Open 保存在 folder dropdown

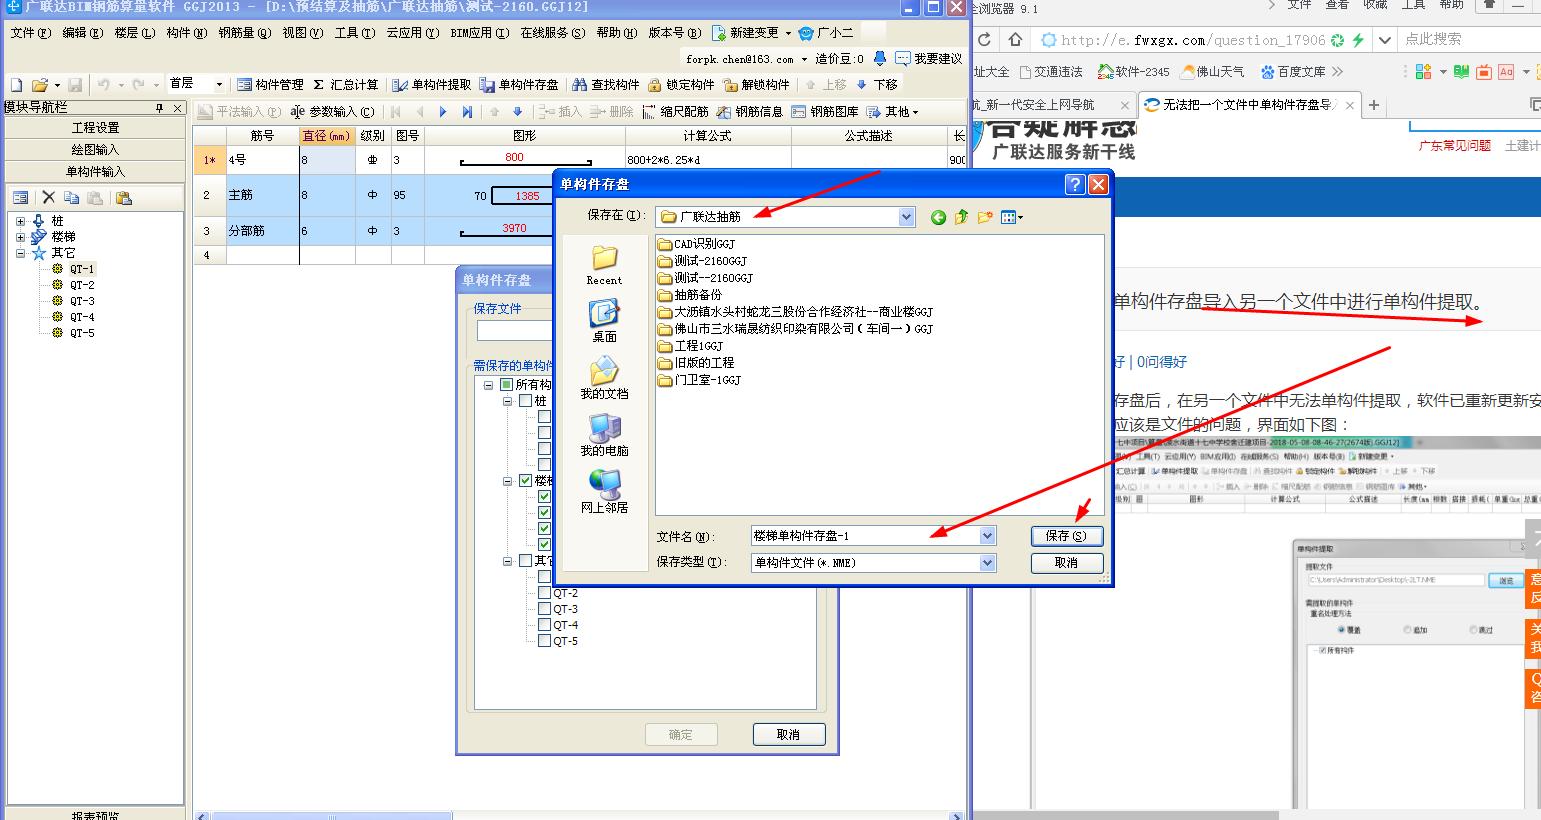906,217
